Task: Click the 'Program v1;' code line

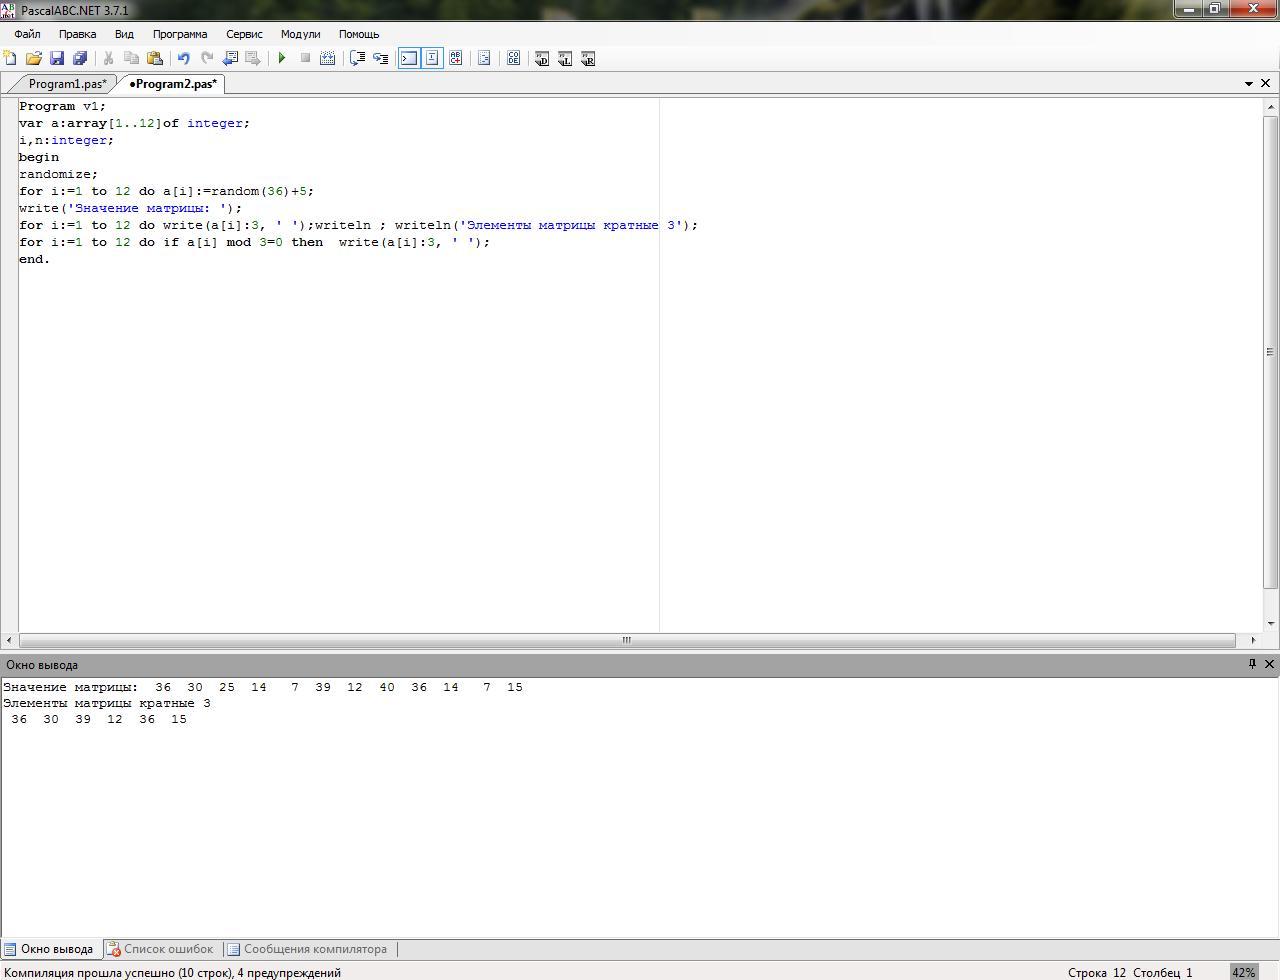Action: pos(62,106)
